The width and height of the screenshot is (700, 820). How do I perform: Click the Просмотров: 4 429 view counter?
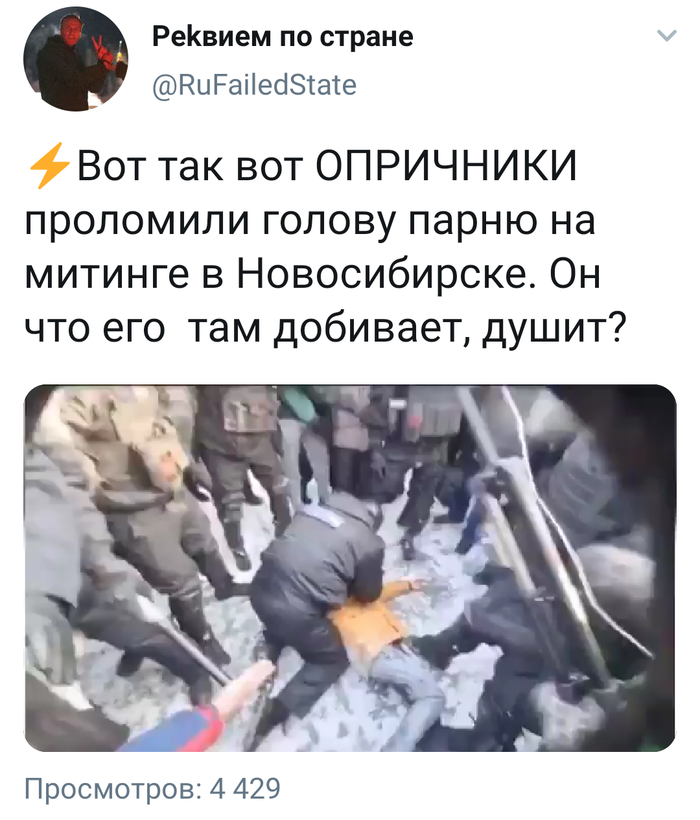[153, 789]
